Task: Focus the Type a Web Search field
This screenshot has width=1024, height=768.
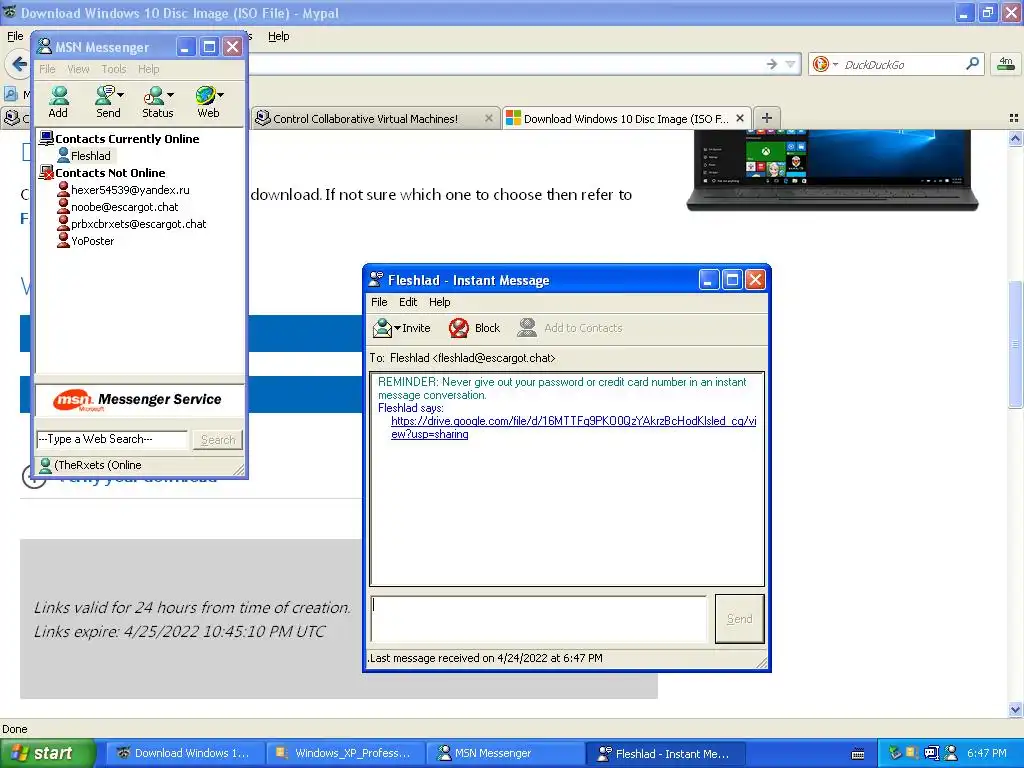Action: coord(112,440)
